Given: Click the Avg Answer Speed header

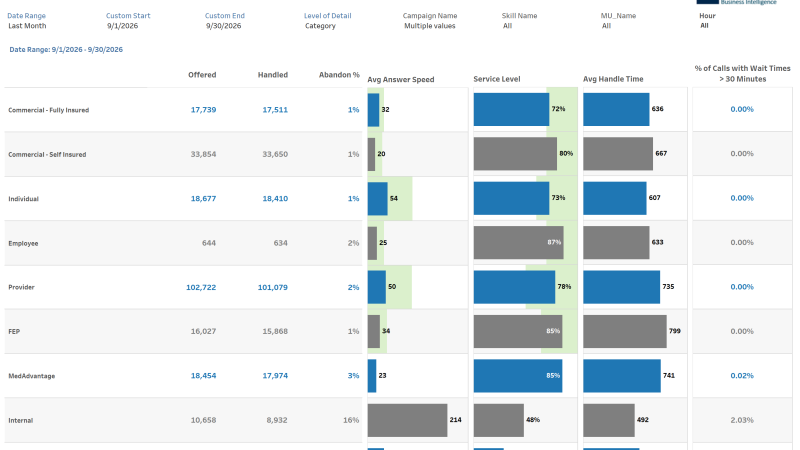Looking at the screenshot, I should (401, 79).
